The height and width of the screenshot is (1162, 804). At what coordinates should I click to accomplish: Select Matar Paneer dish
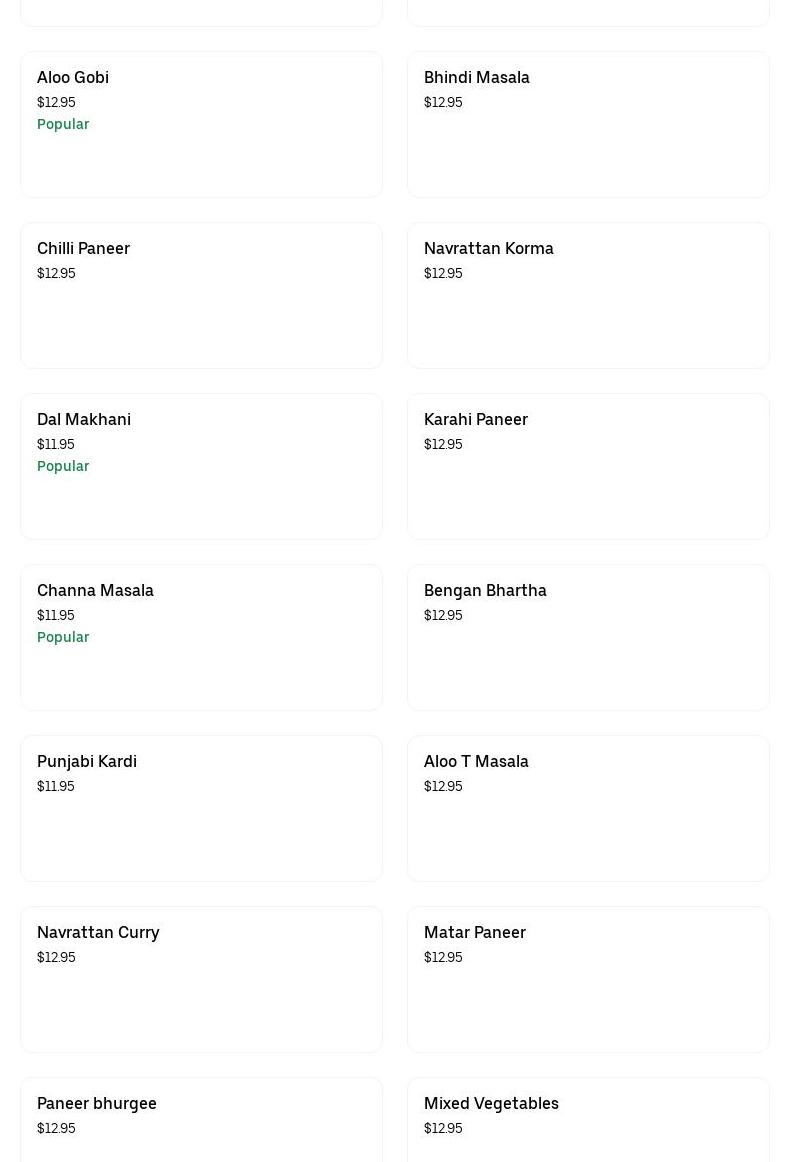click(x=588, y=980)
